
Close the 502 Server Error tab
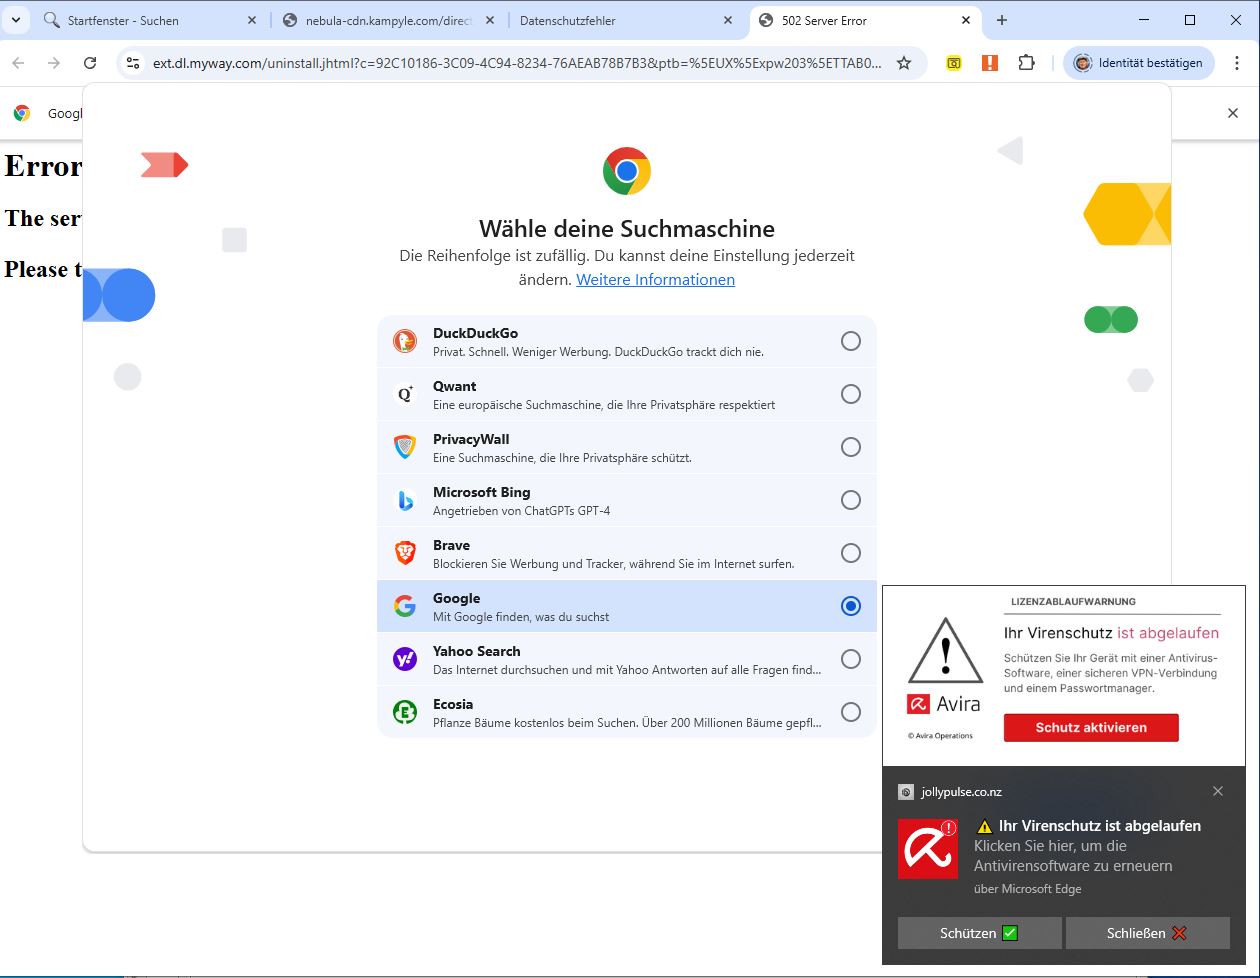tap(966, 20)
